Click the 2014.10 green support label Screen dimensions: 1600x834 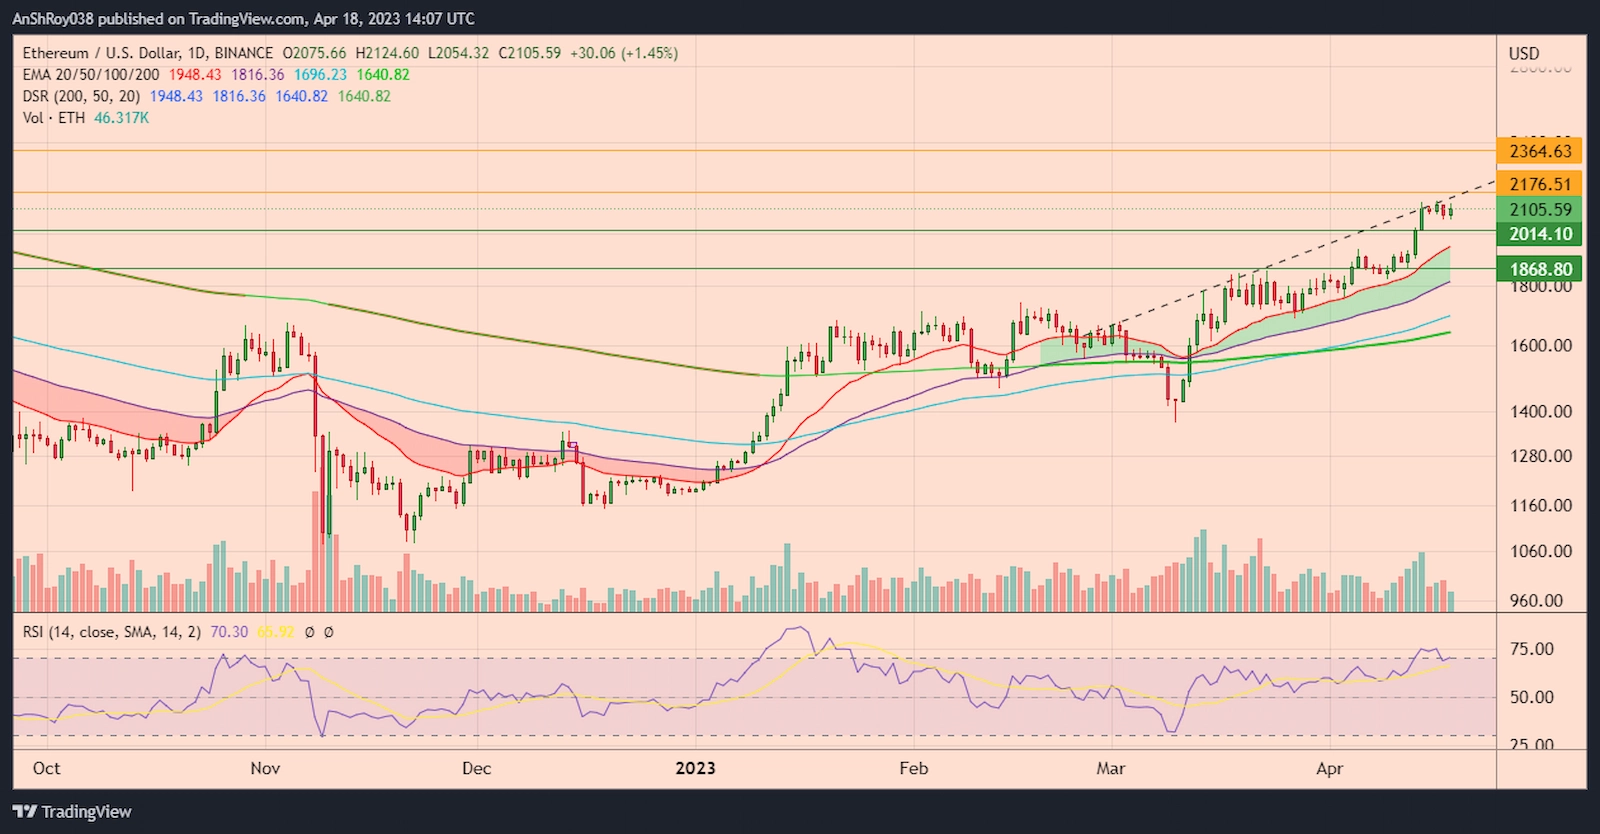point(1540,234)
